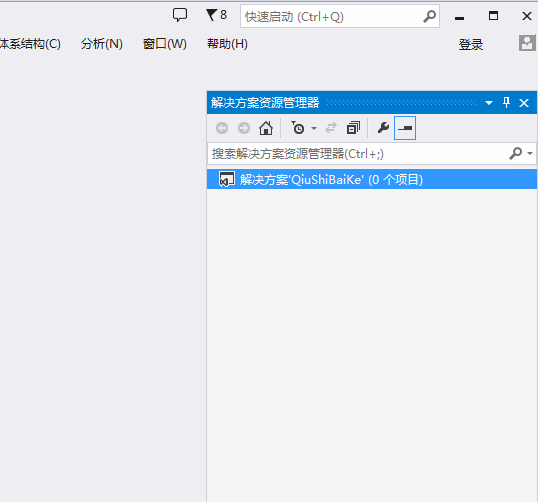
Task: Open the 体系结构(C) menu
Action: [30, 44]
